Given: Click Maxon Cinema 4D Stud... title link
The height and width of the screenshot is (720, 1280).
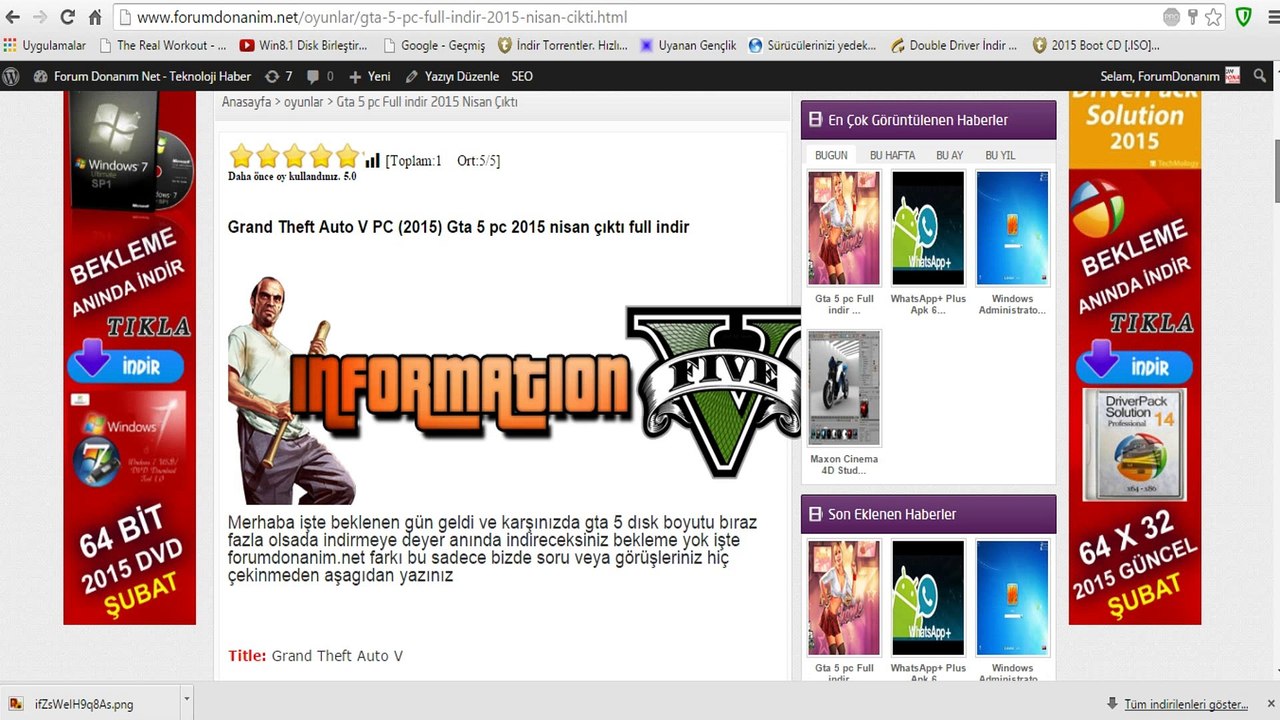Looking at the screenshot, I should 844,465.
